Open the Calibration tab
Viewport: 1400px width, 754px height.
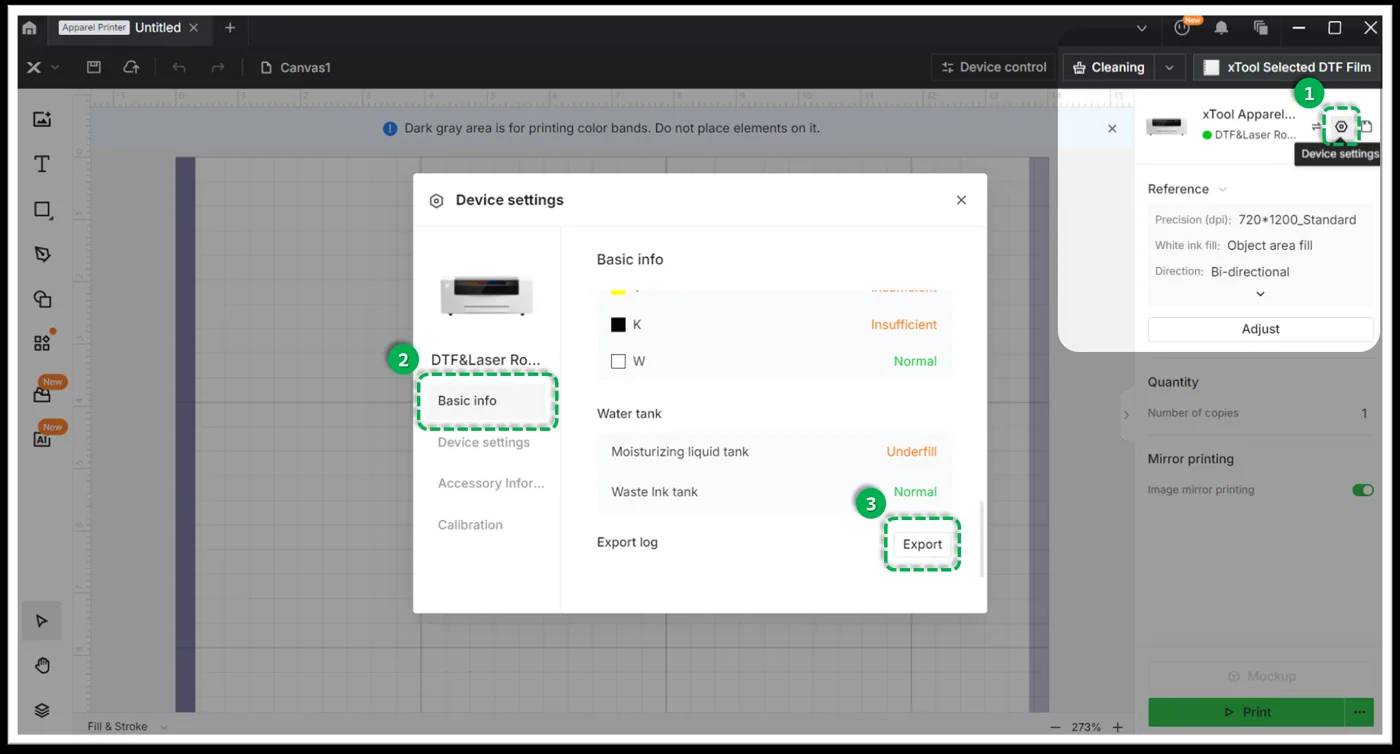(x=470, y=525)
